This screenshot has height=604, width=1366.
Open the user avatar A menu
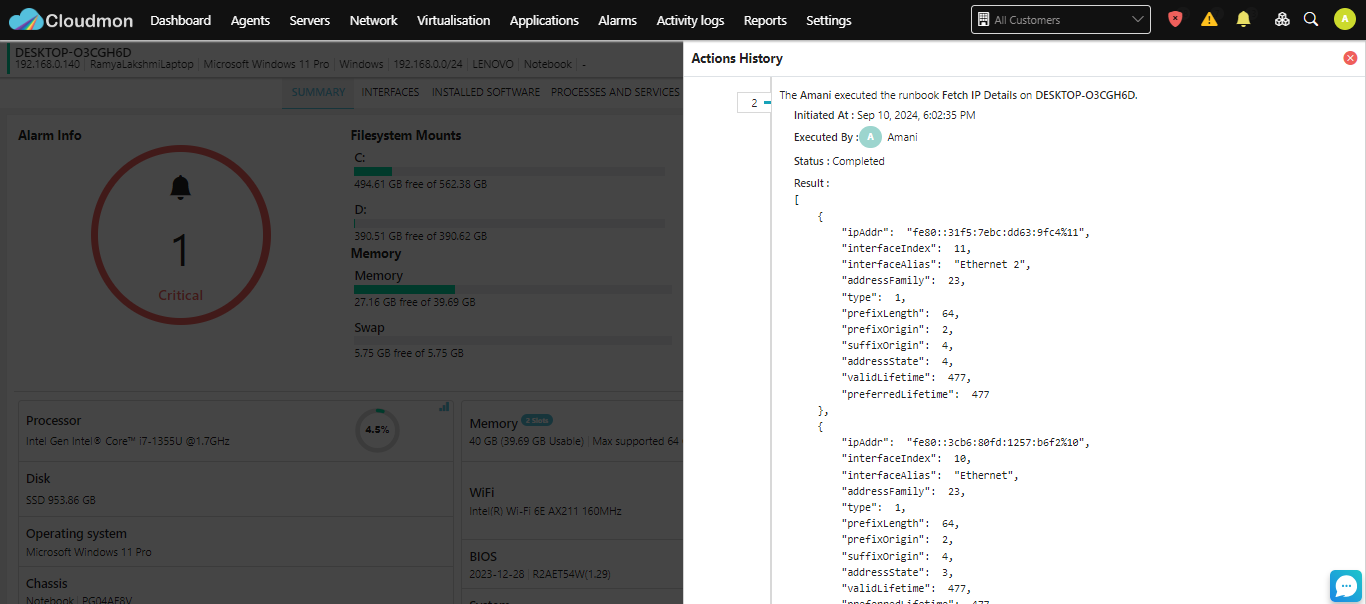click(1344, 19)
